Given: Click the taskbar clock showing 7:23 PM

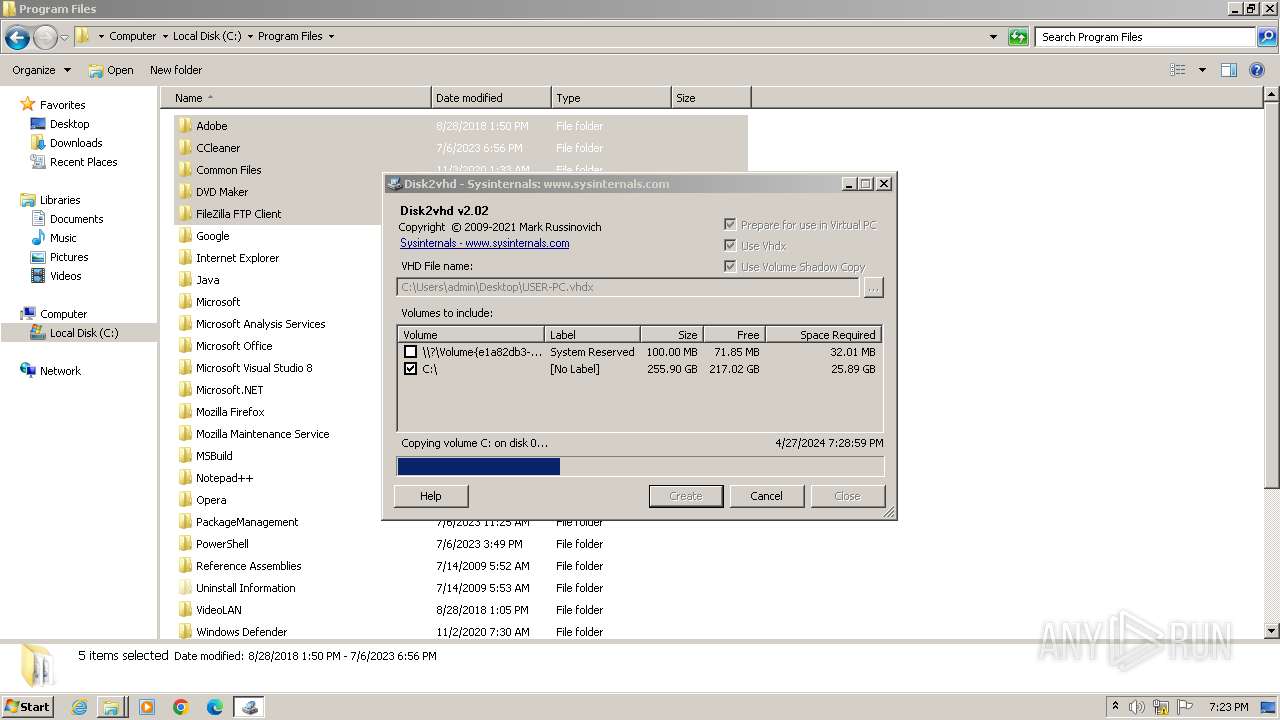Looking at the screenshot, I should point(1228,707).
